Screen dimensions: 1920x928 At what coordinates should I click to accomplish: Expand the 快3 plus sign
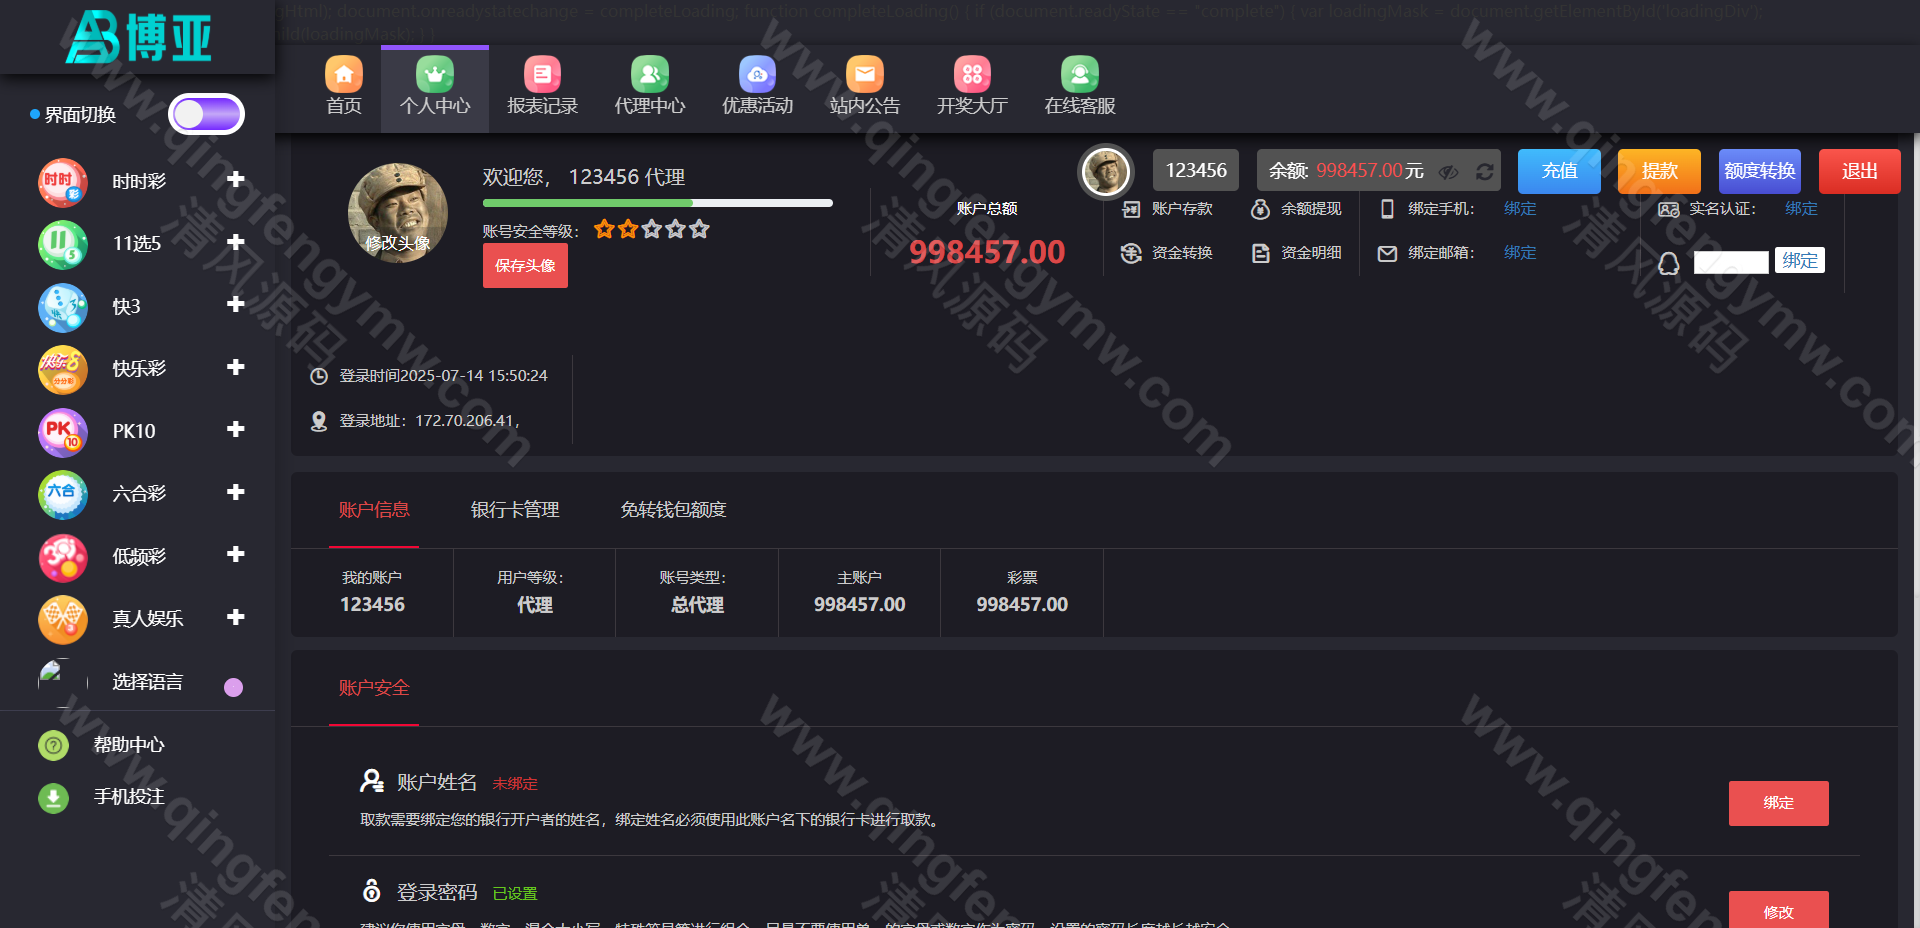pos(236,304)
